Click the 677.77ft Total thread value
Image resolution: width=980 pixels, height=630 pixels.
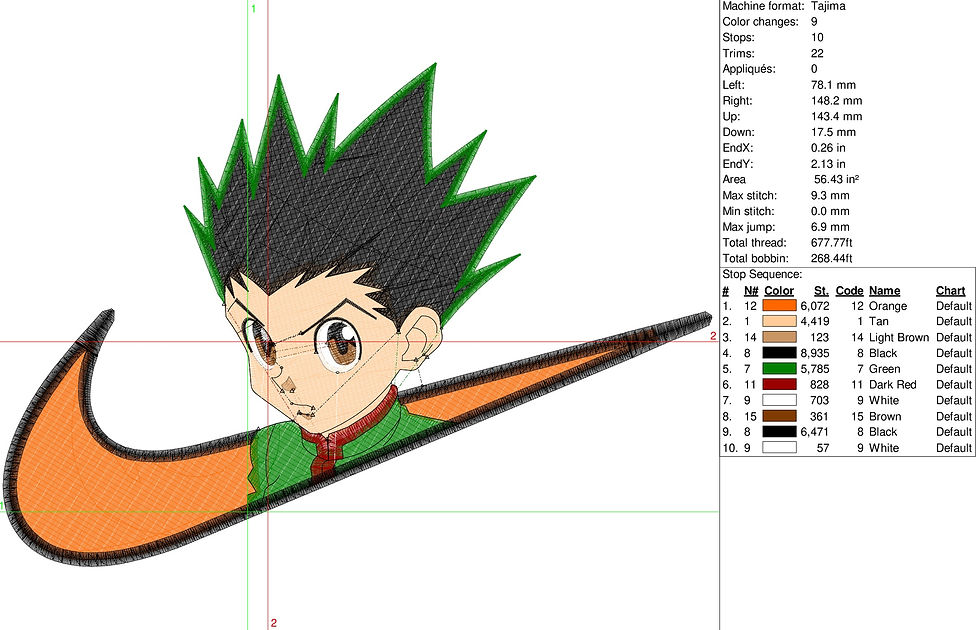tap(831, 242)
